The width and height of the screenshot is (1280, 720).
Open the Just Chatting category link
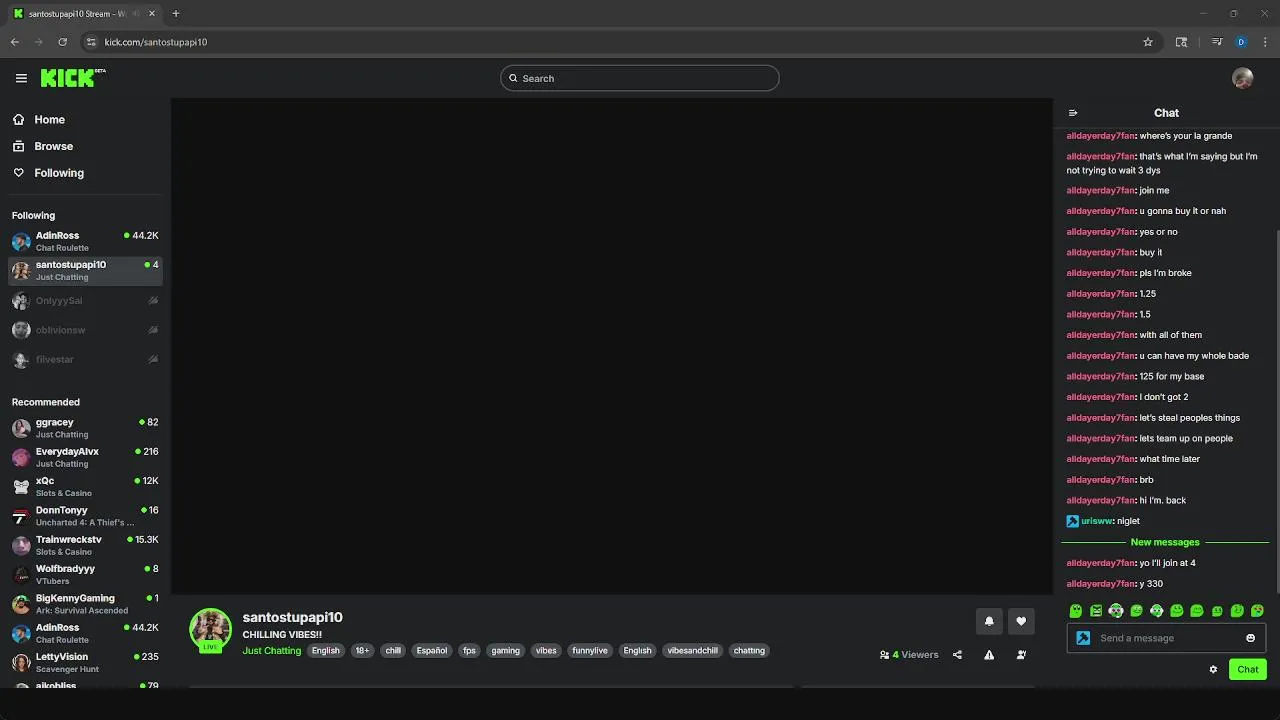pyautogui.click(x=272, y=651)
